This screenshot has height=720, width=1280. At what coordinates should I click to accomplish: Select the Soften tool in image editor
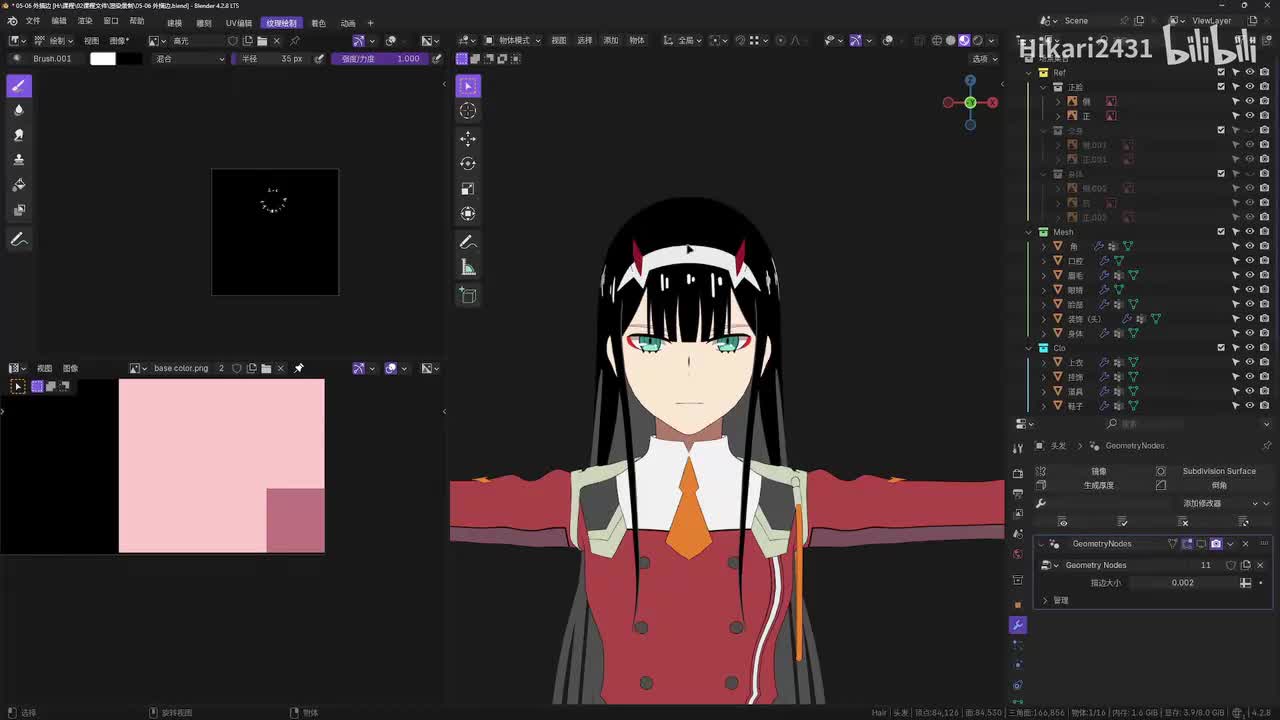pos(18,111)
